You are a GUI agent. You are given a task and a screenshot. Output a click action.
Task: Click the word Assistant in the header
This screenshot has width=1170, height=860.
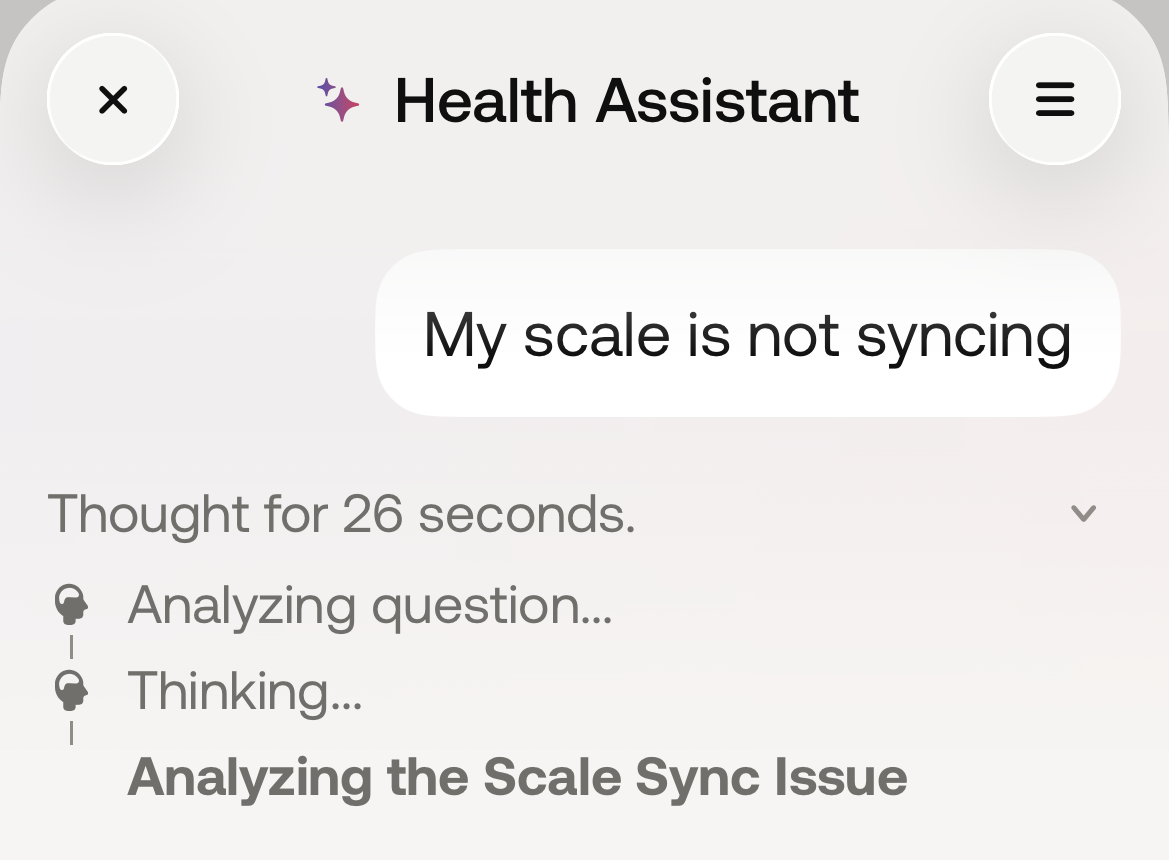pyautogui.click(x=728, y=101)
